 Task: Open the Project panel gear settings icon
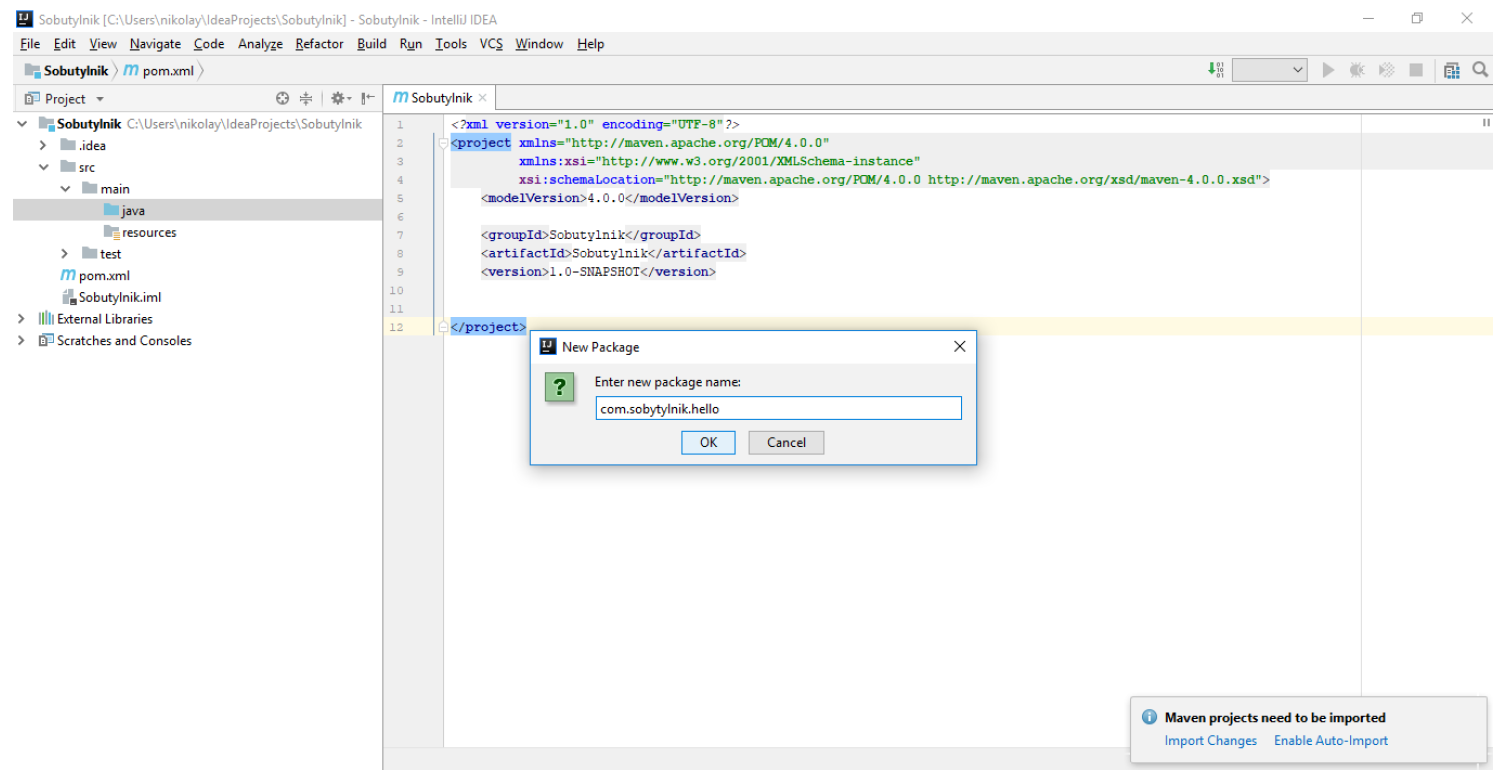point(341,98)
